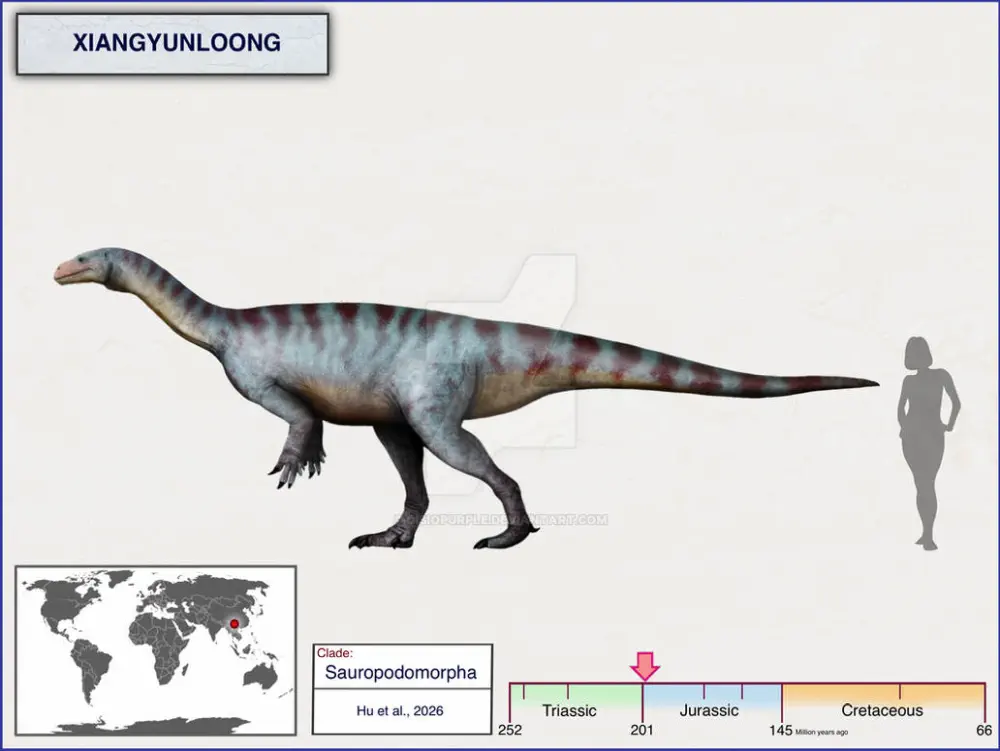
Task: Select the XIANGYUNLOONG title banner
Action: 173,44
